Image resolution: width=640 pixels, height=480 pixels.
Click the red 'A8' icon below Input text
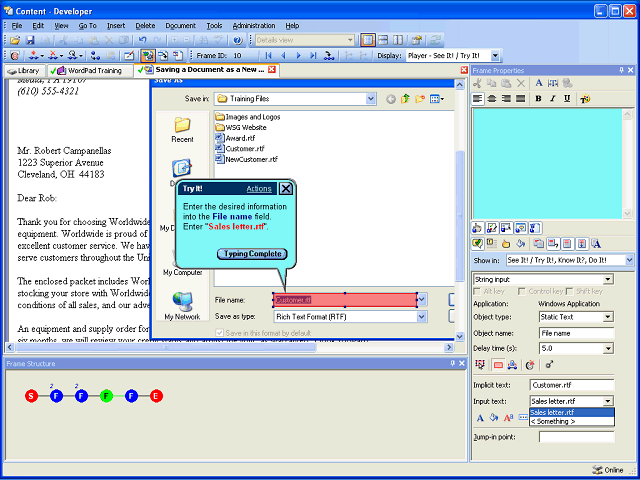point(509,418)
